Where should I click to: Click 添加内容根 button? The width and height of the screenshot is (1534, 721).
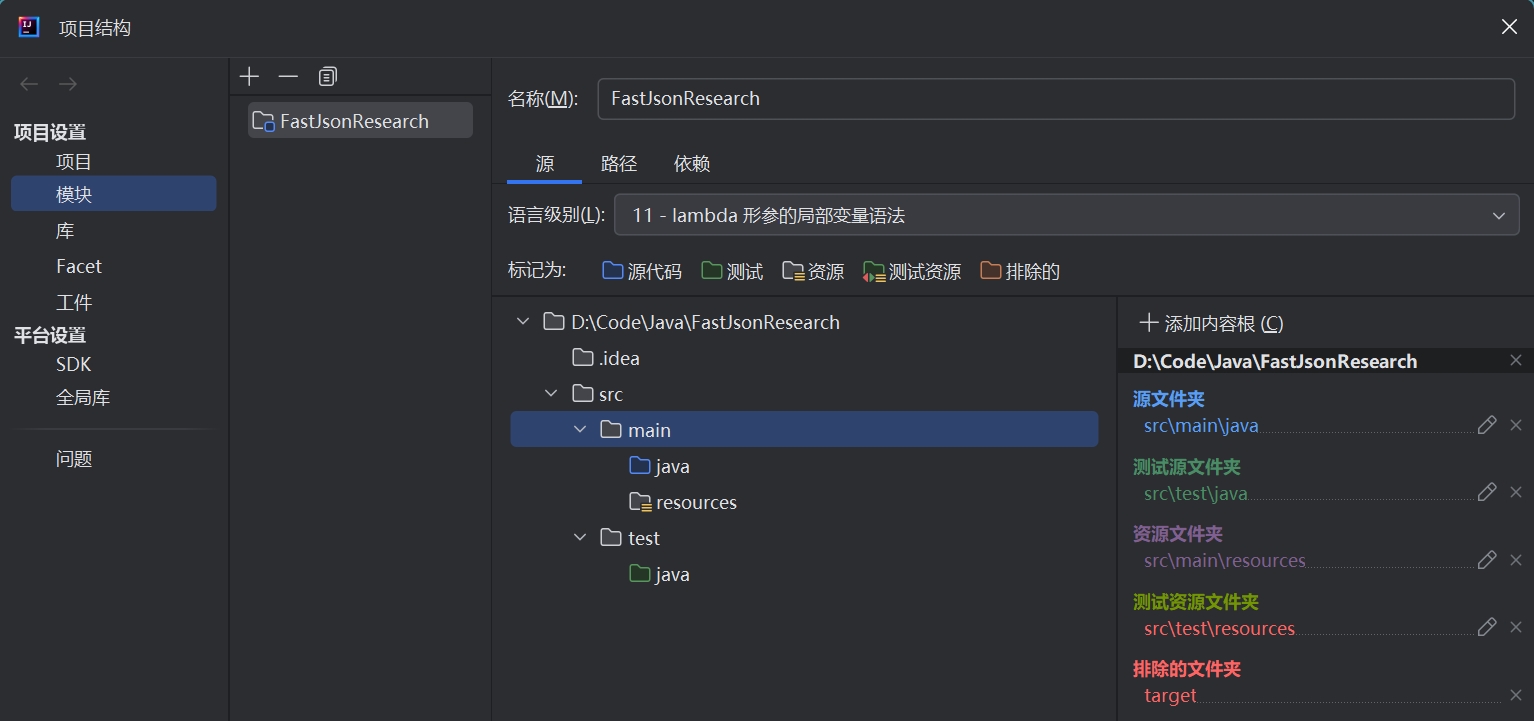[x=1211, y=323]
